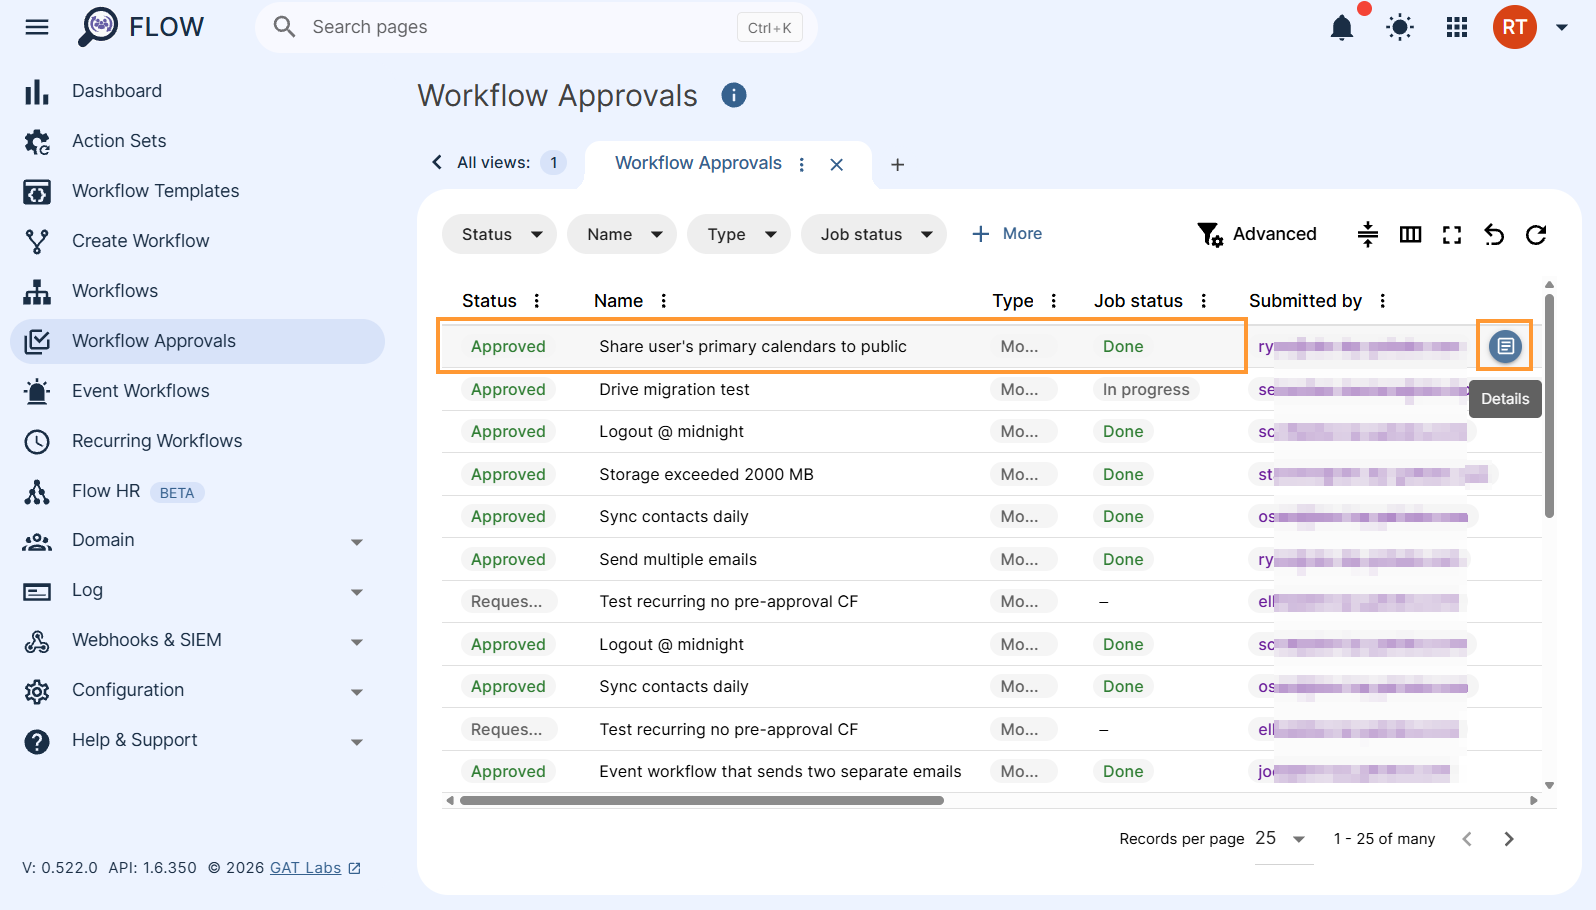Open the Type filter dropdown
Viewport: 1596px width, 910px height.
[x=739, y=234]
